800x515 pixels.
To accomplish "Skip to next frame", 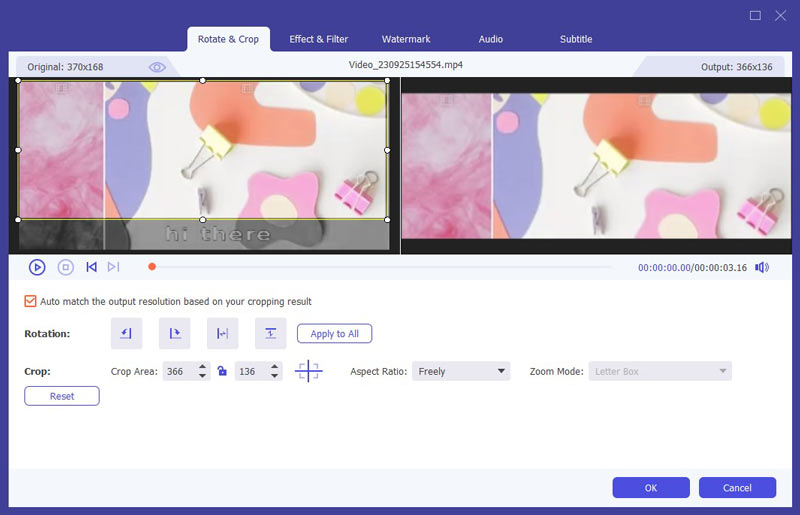I will click(x=113, y=267).
